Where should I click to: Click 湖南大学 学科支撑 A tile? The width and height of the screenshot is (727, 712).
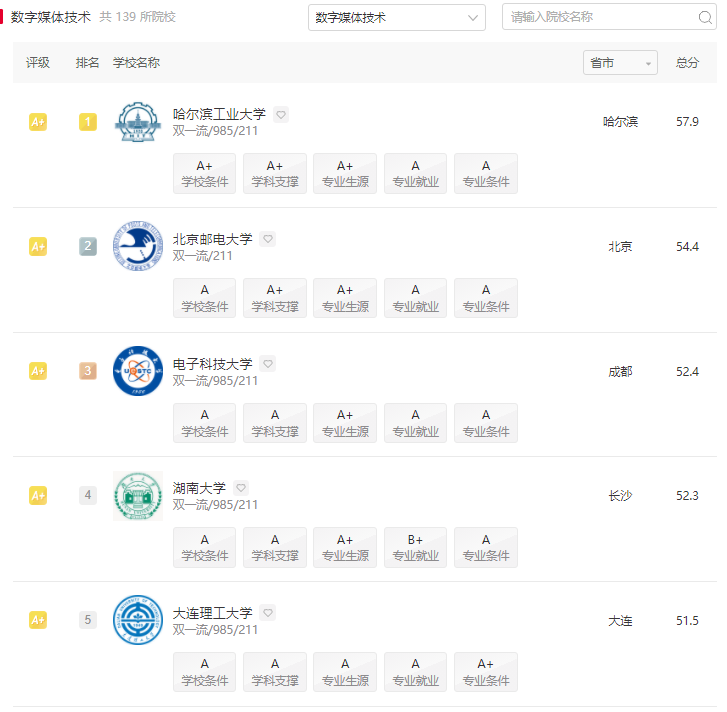(x=275, y=547)
